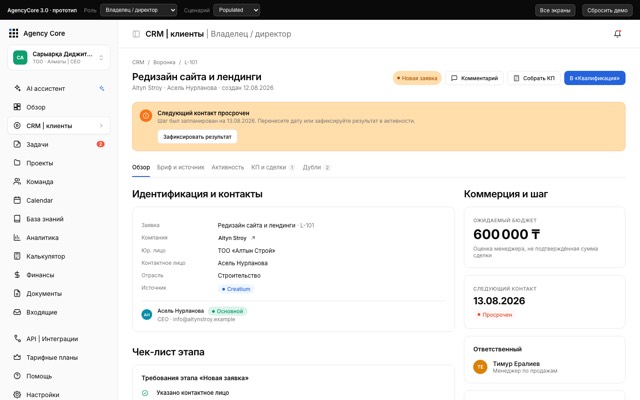Click the overdue contact warning icon
Viewport: 640px width, 400px height.
click(x=146, y=116)
